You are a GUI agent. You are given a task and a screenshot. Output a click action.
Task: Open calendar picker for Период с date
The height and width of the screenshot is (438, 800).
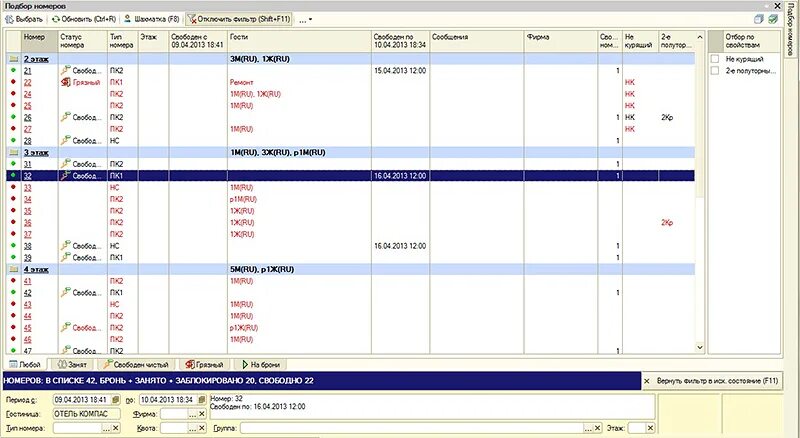[x=116, y=399]
